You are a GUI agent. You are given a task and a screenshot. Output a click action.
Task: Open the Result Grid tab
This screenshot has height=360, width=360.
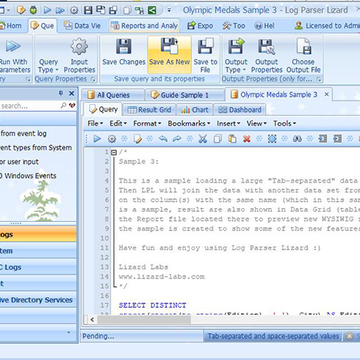point(150,110)
